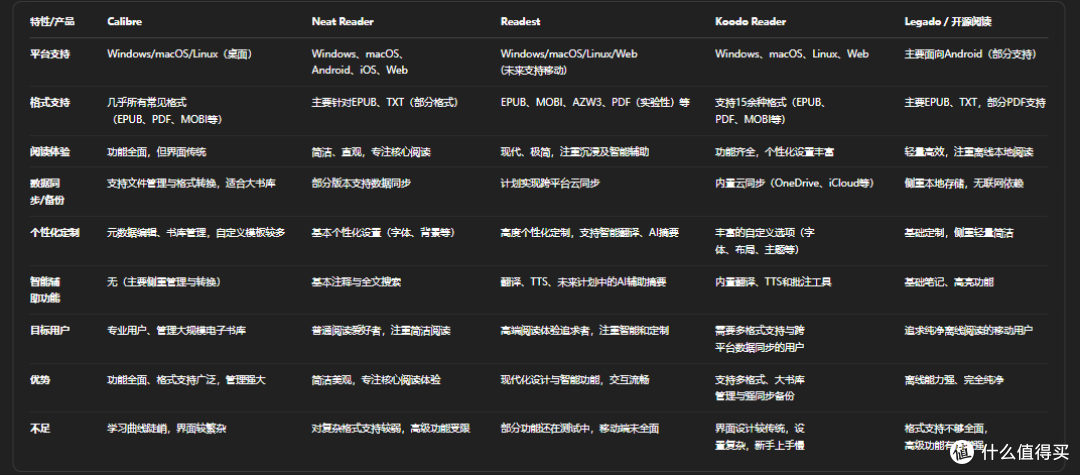Viewport: 1080px width, 475px height.
Task: Click cell '学习曲线陡峭,界面较繁杂'
Action: (167, 428)
